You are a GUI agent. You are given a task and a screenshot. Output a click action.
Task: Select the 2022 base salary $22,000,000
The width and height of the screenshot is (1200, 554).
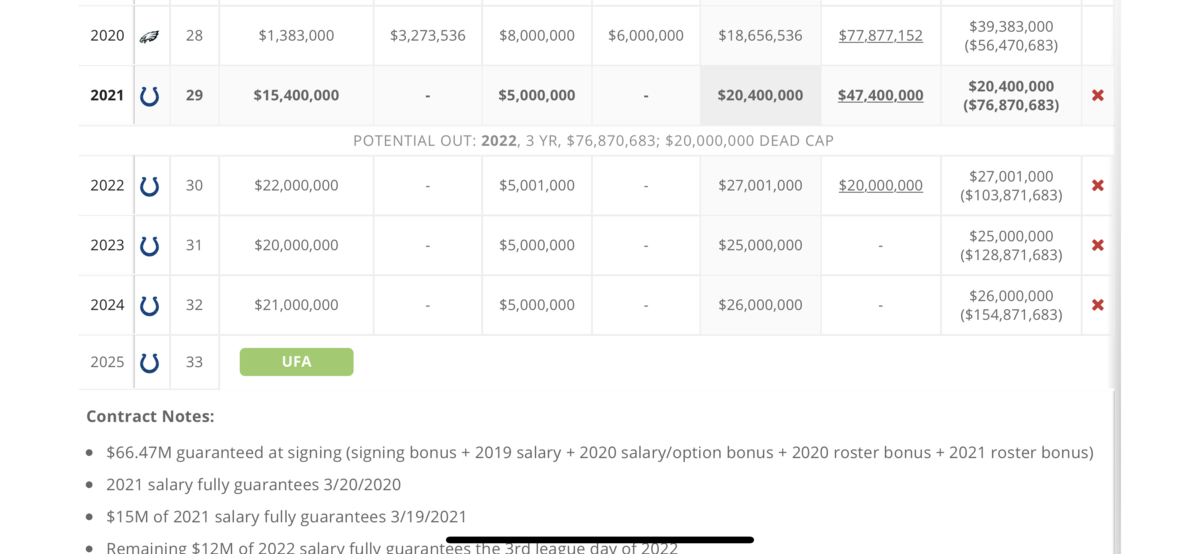pyautogui.click(x=296, y=186)
